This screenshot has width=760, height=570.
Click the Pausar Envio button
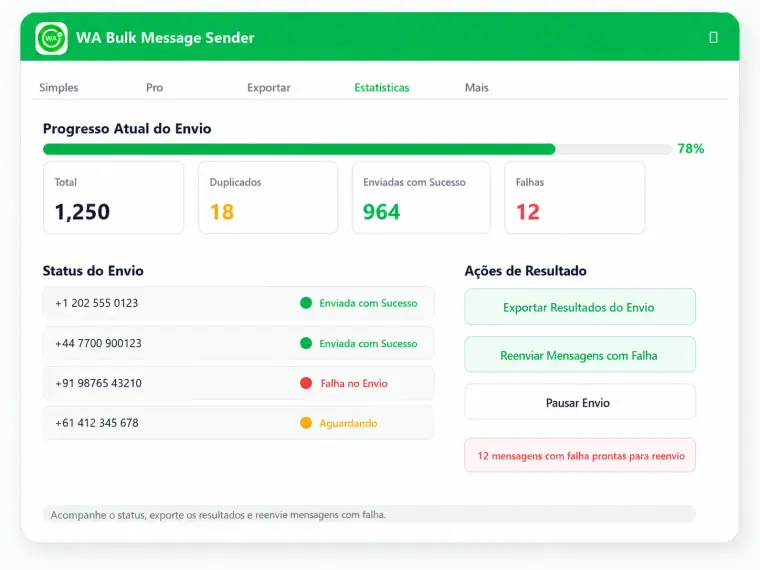coord(580,402)
